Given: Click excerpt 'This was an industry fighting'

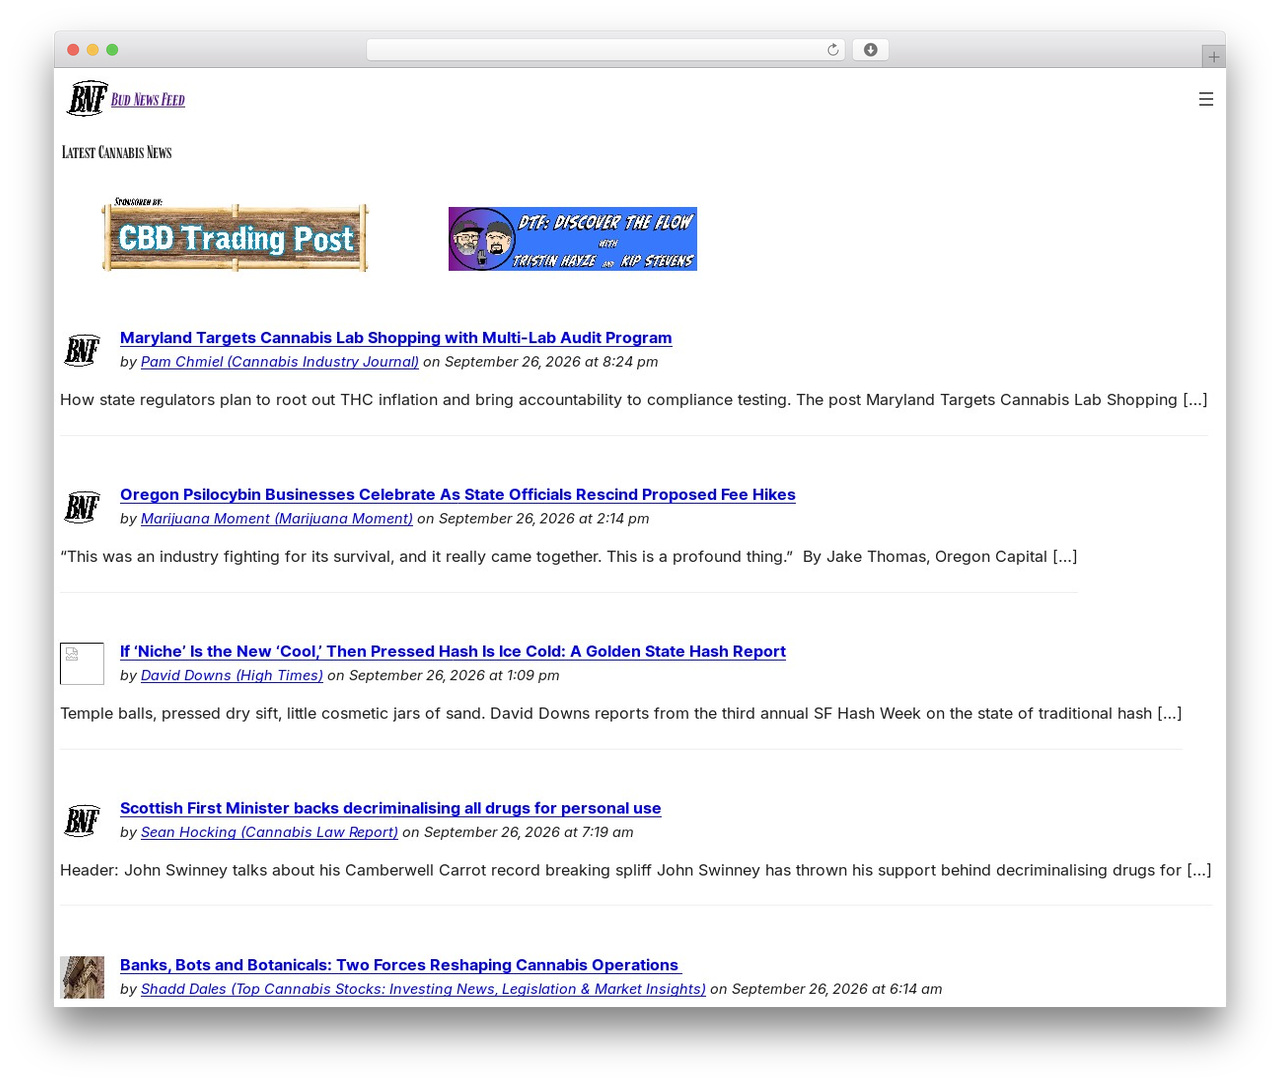Looking at the screenshot, I should pyautogui.click(x=569, y=557).
